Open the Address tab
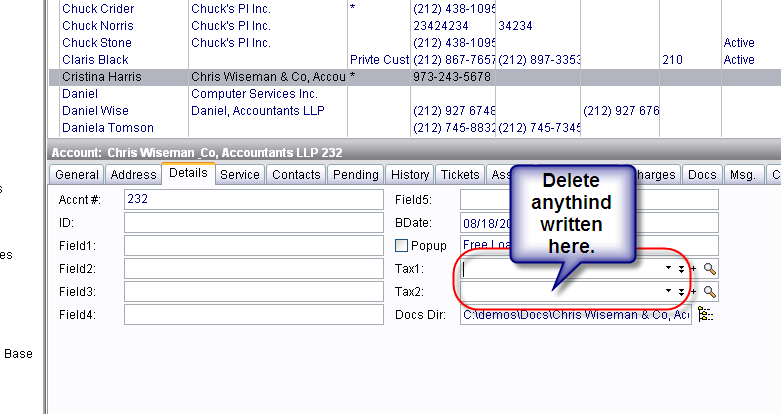The height and width of the screenshot is (414, 781). pyautogui.click(x=133, y=175)
